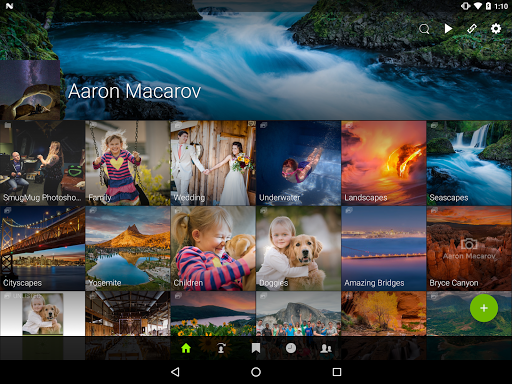512x384 pixels.
Task: Tap the green add plus button
Action: [484, 308]
